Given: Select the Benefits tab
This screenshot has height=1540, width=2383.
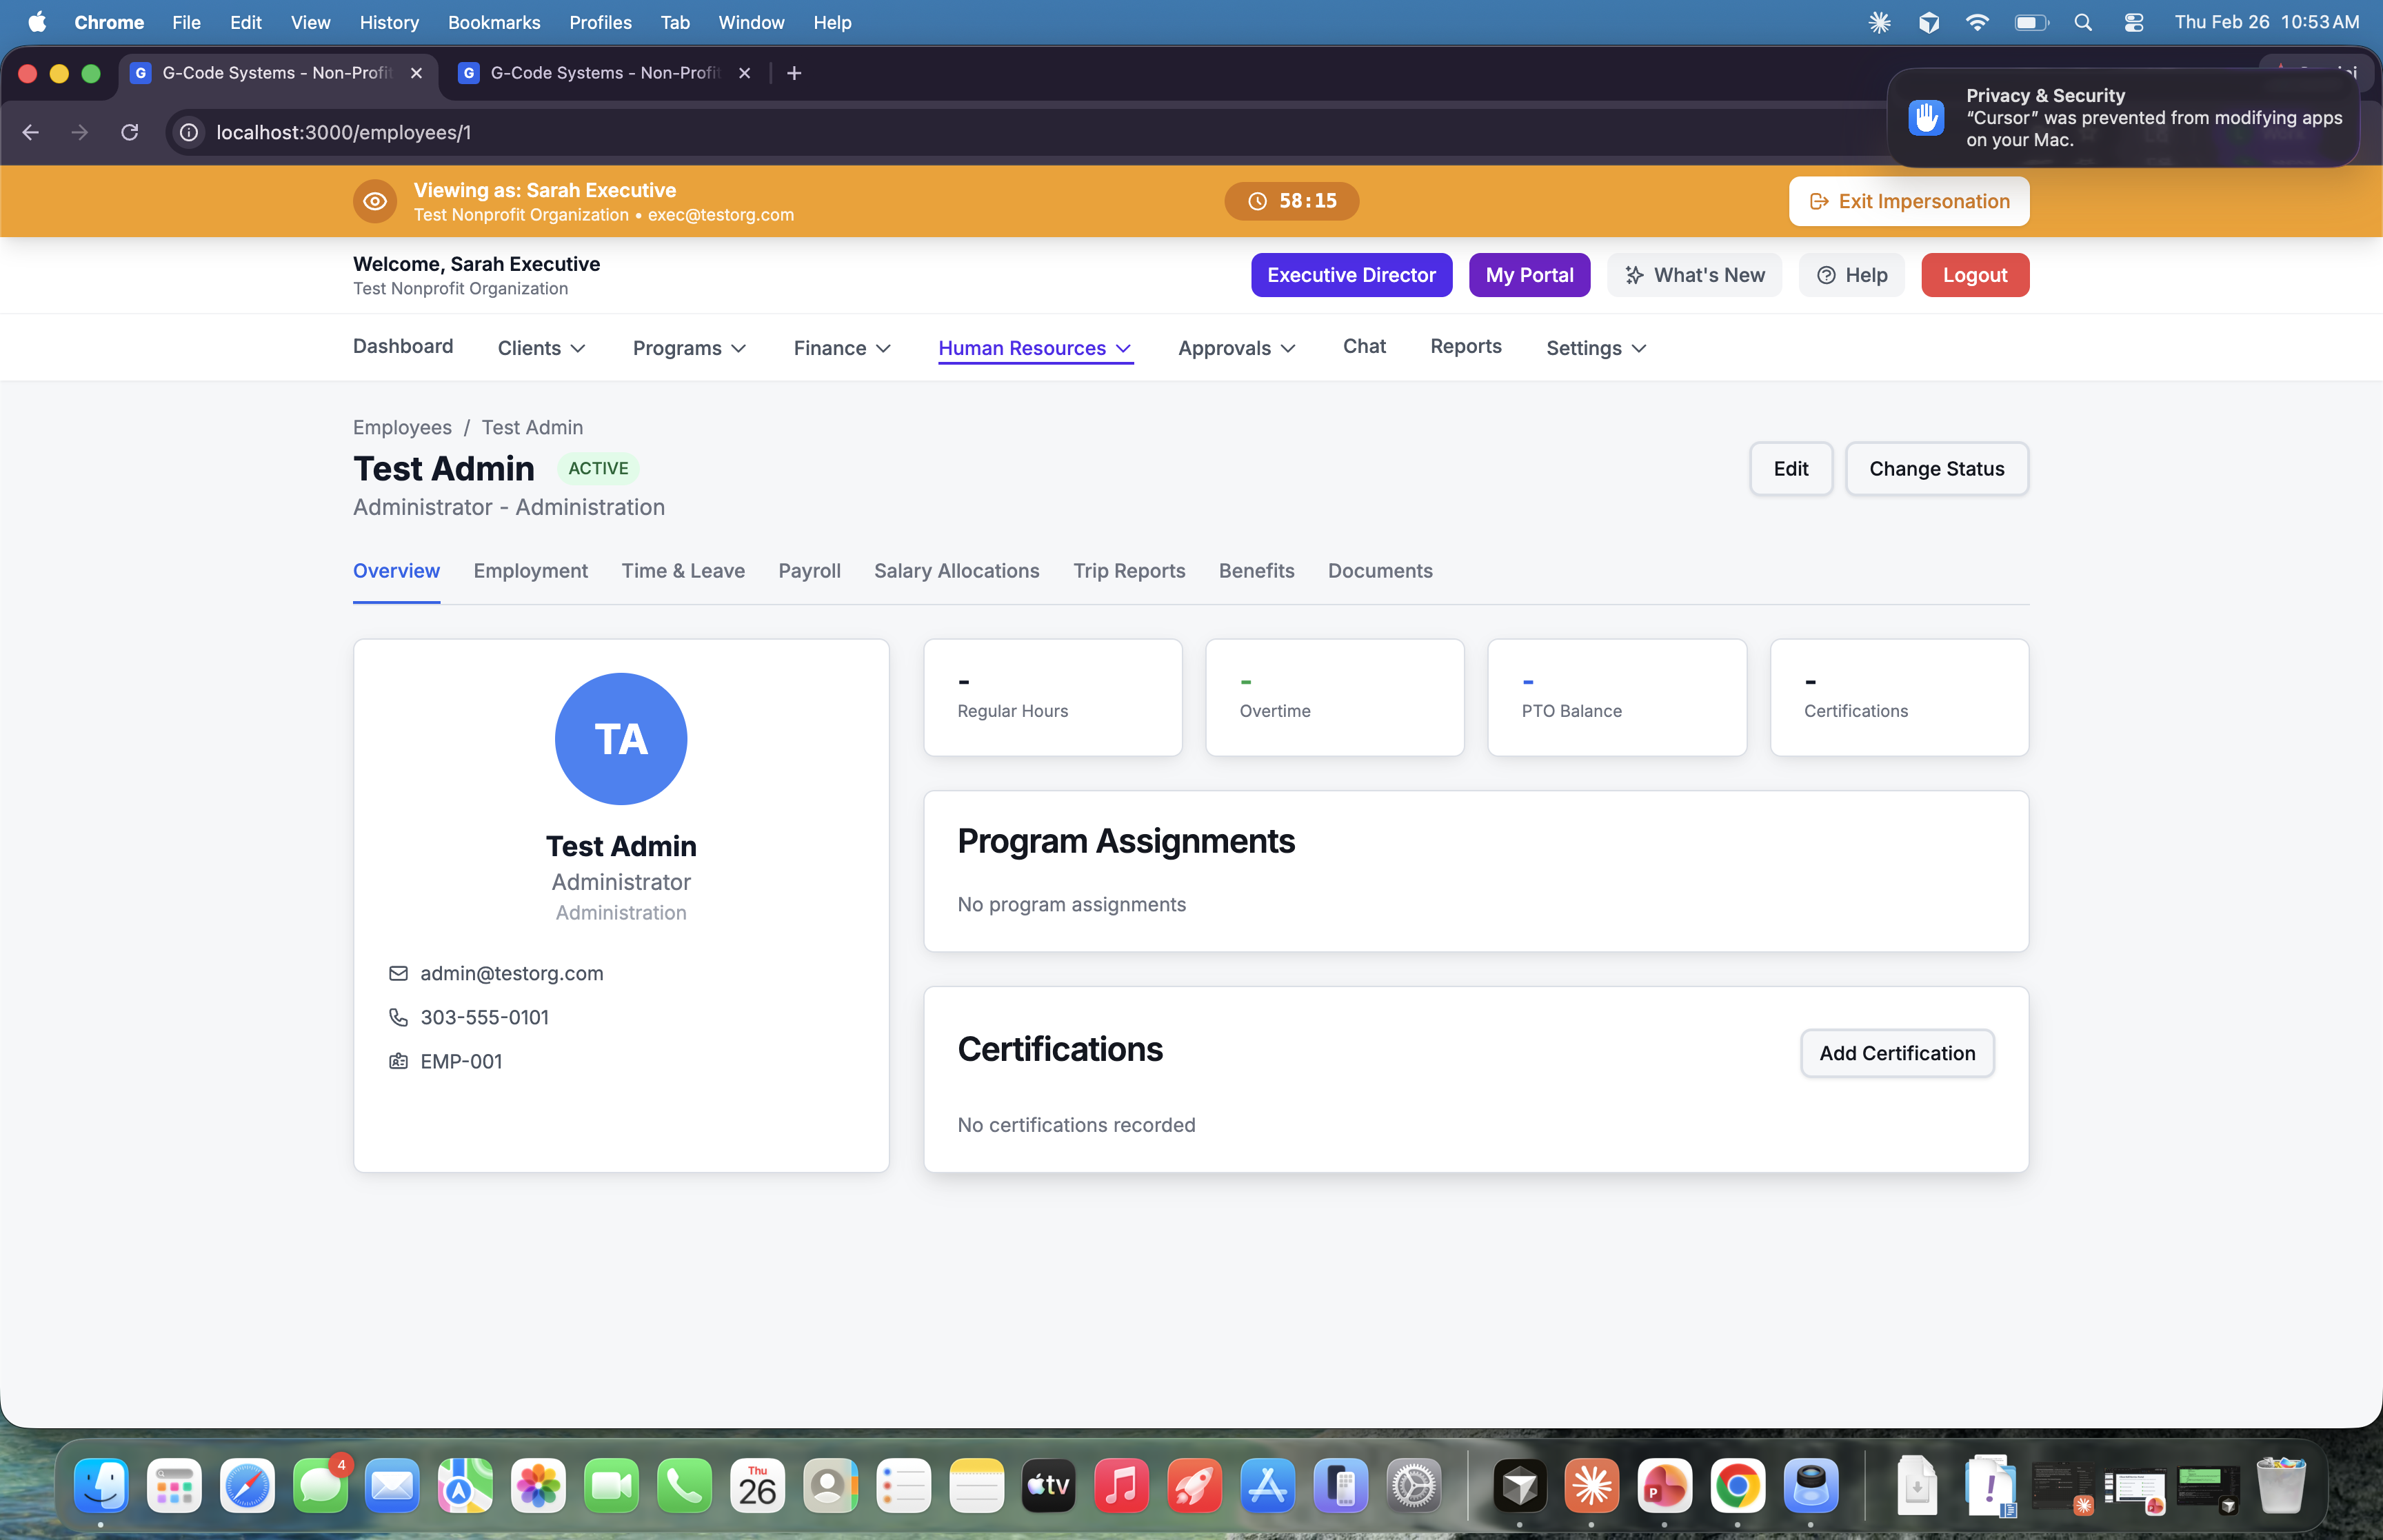Looking at the screenshot, I should pyautogui.click(x=1256, y=571).
